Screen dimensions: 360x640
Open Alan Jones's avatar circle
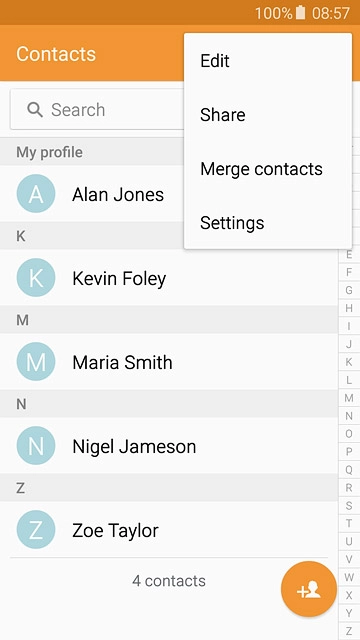click(36, 194)
